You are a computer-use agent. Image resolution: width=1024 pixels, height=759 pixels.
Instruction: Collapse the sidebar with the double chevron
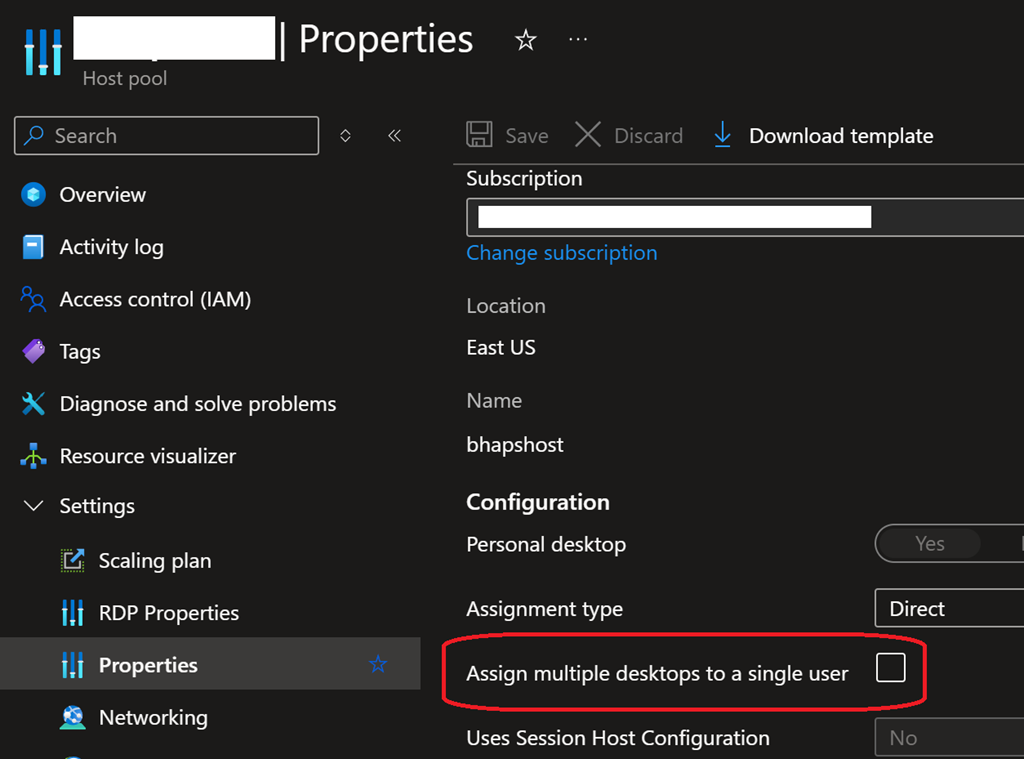click(394, 134)
